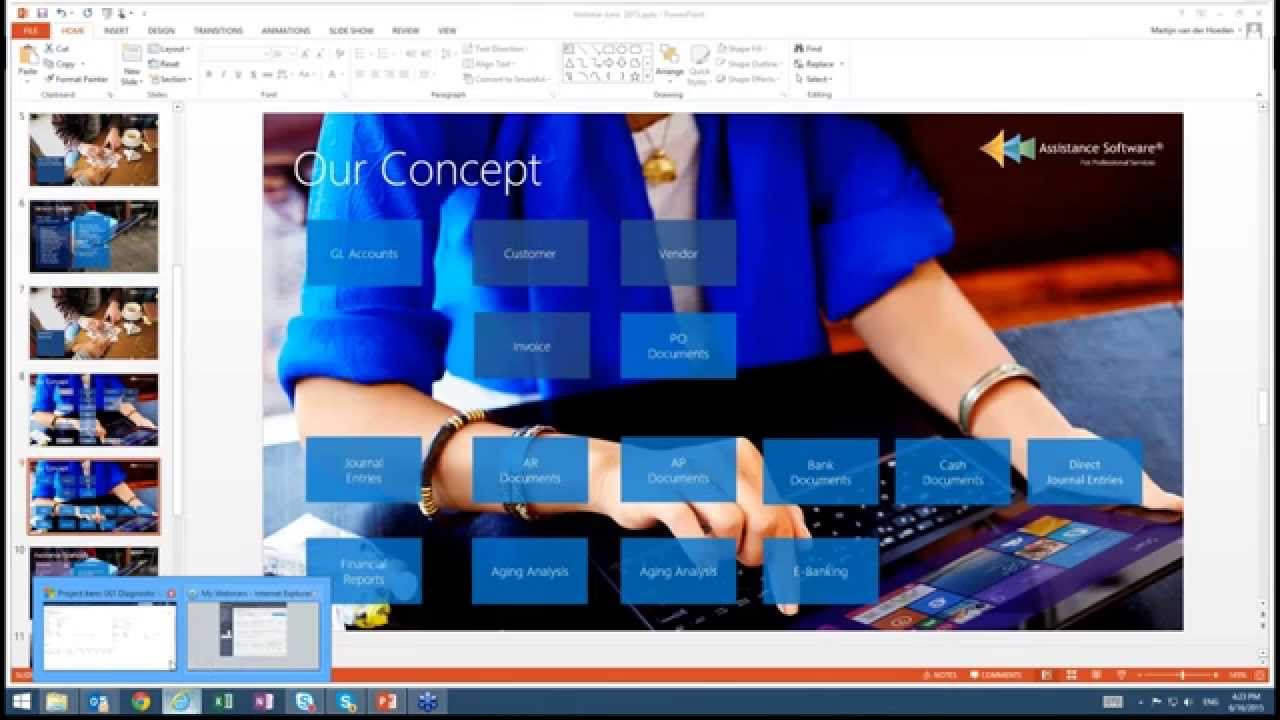This screenshot has width=1280, height=720.
Task: Open Google Chrome from taskbar
Action: [x=140, y=702]
